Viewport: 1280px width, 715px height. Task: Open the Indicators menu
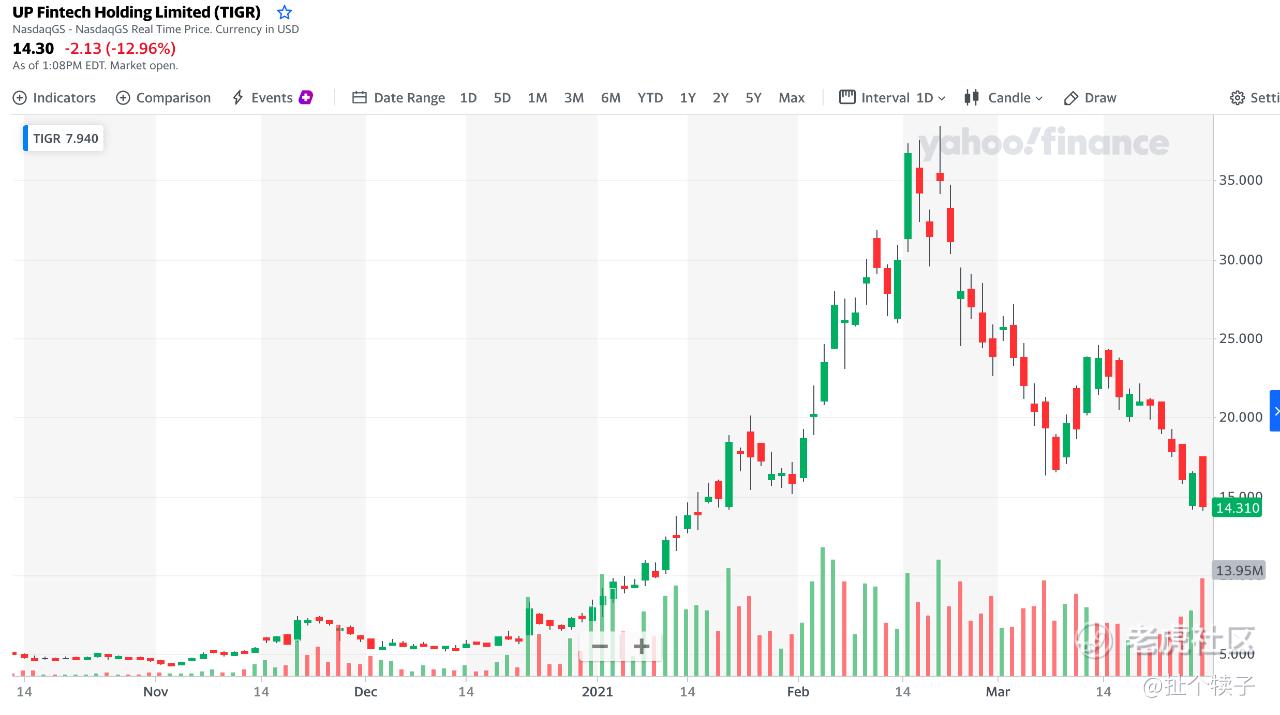[x=54, y=97]
